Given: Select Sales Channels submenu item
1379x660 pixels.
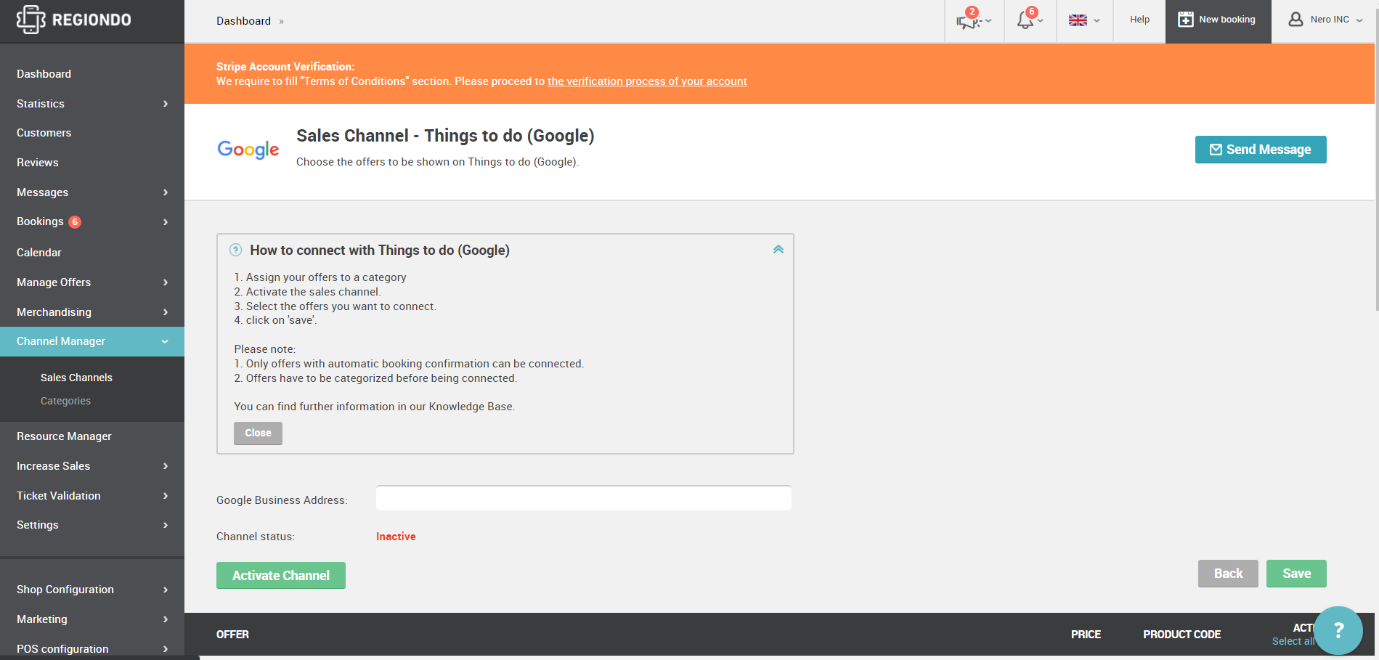Looking at the screenshot, I should click(x=76, y=378).
